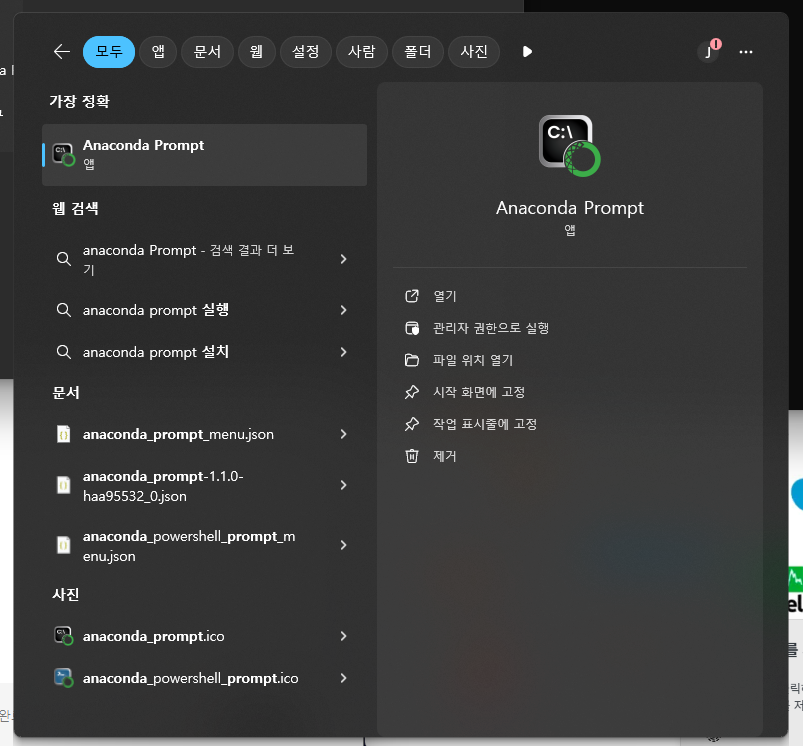Viewport: 803px width, 746px height.
Task: Choose 열기 to open the app
Action: 445,296
